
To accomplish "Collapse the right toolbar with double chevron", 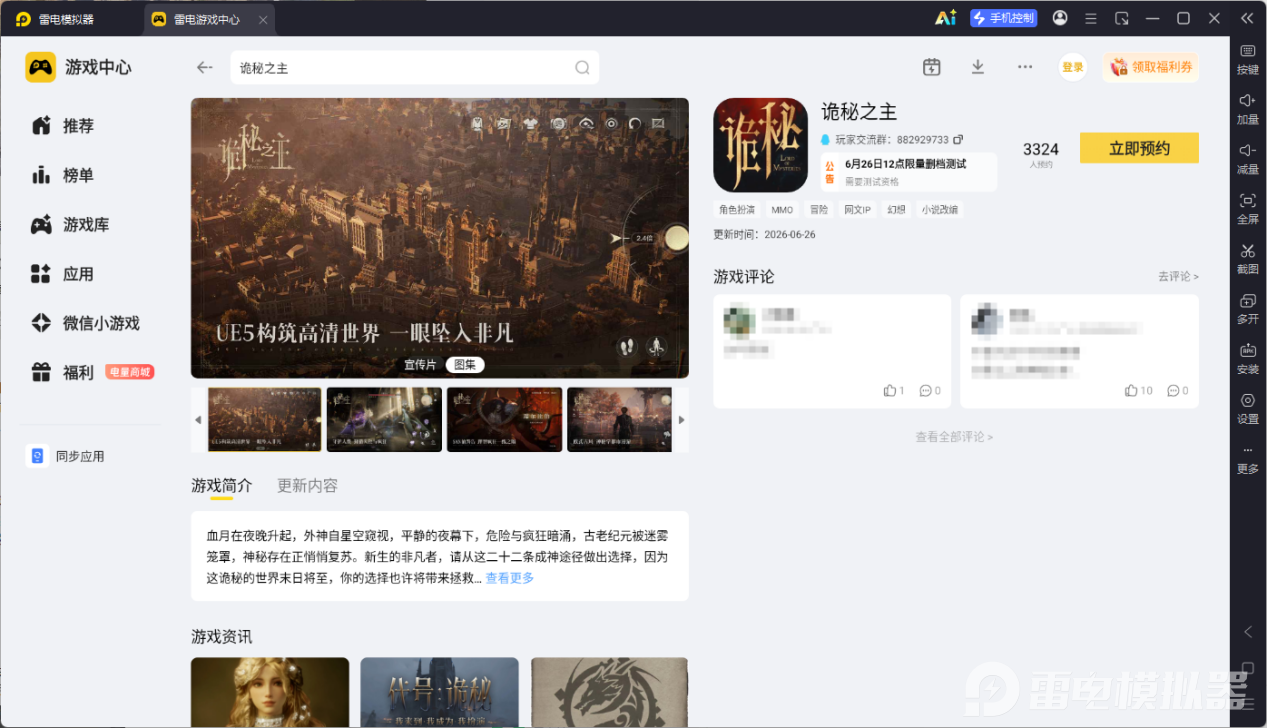I will click(1246, 18).
